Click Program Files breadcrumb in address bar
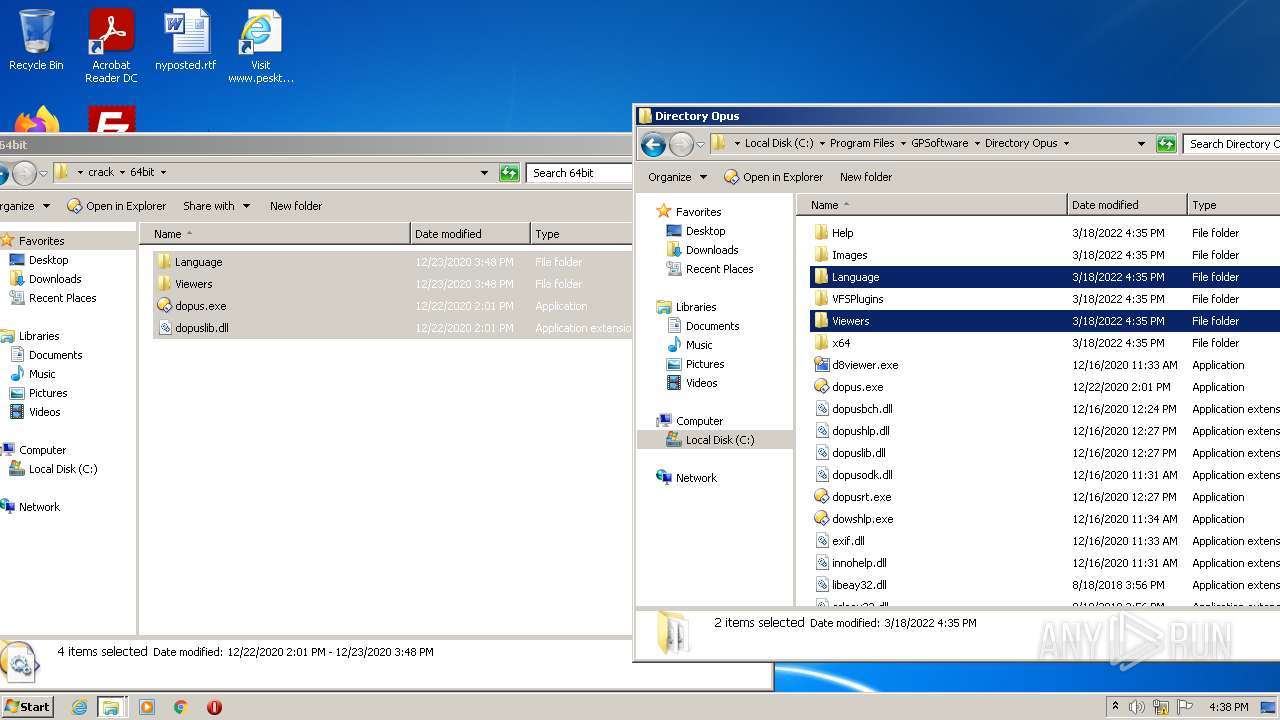Image resolution: width=1280 pixels, height=720 pixels. [x=862, y=143]
